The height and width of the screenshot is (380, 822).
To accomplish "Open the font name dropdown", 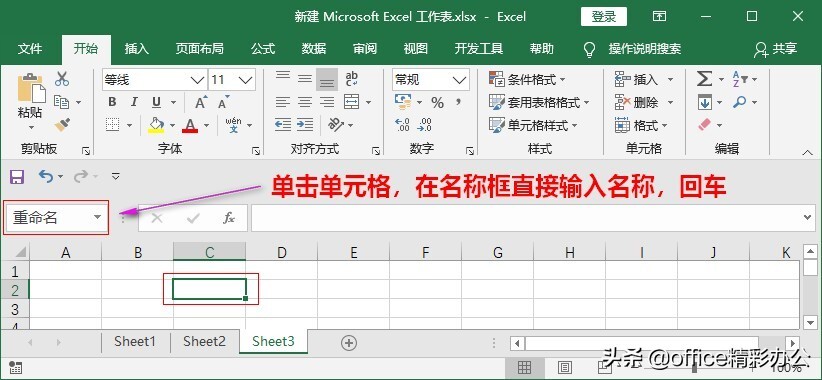I will pyautogui.click(x=198, y=80).
